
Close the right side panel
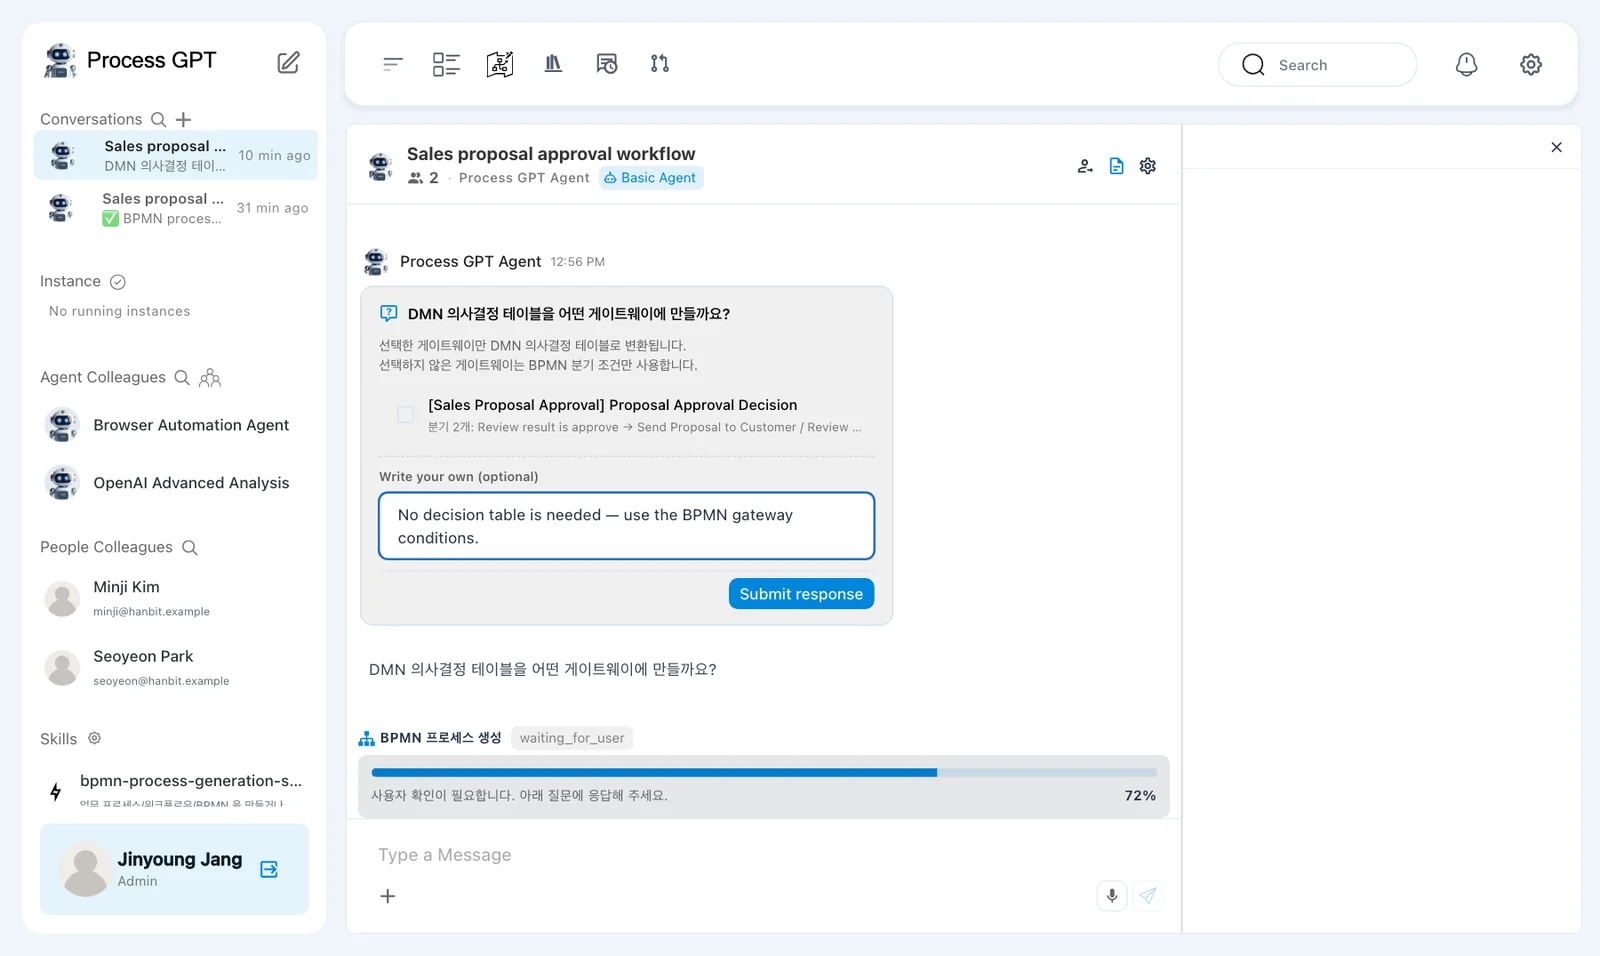[x=1556, y=147]
